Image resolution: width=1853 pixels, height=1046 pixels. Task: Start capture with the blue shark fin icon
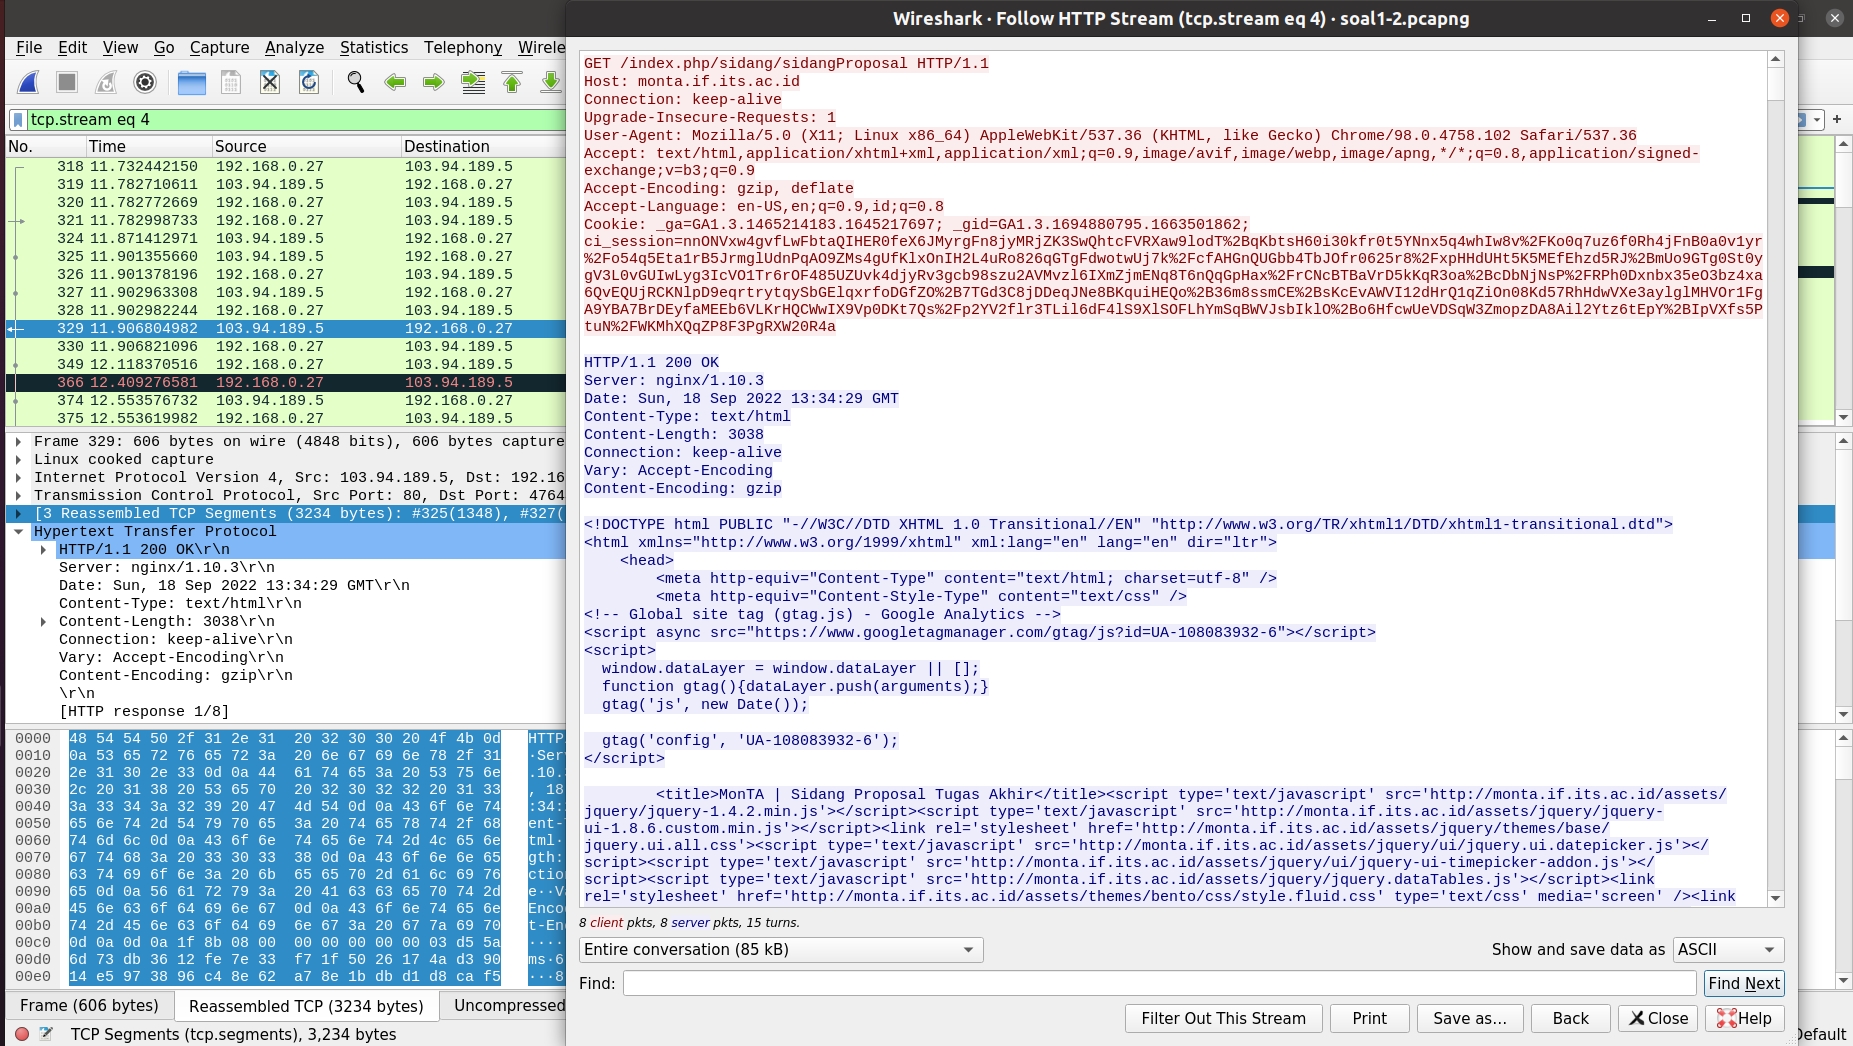click(29, 82)
